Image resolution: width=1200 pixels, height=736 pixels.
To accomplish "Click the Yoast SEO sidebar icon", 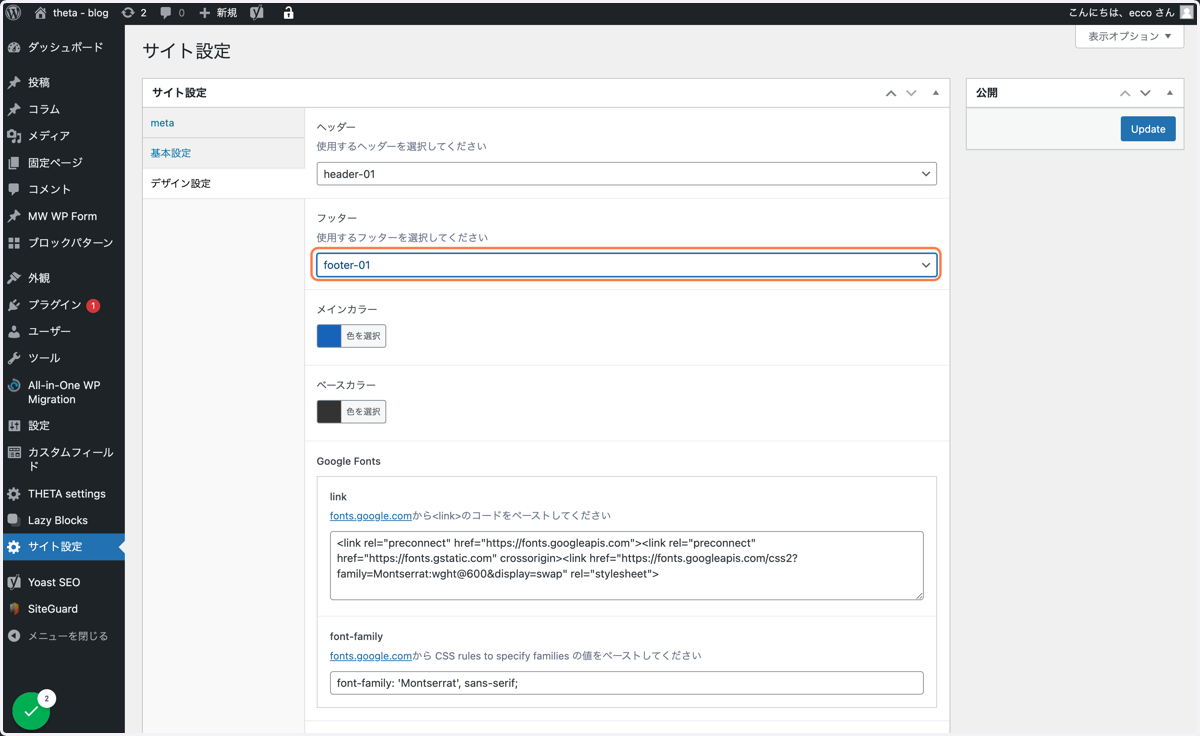I will click(x=14, y=582).
